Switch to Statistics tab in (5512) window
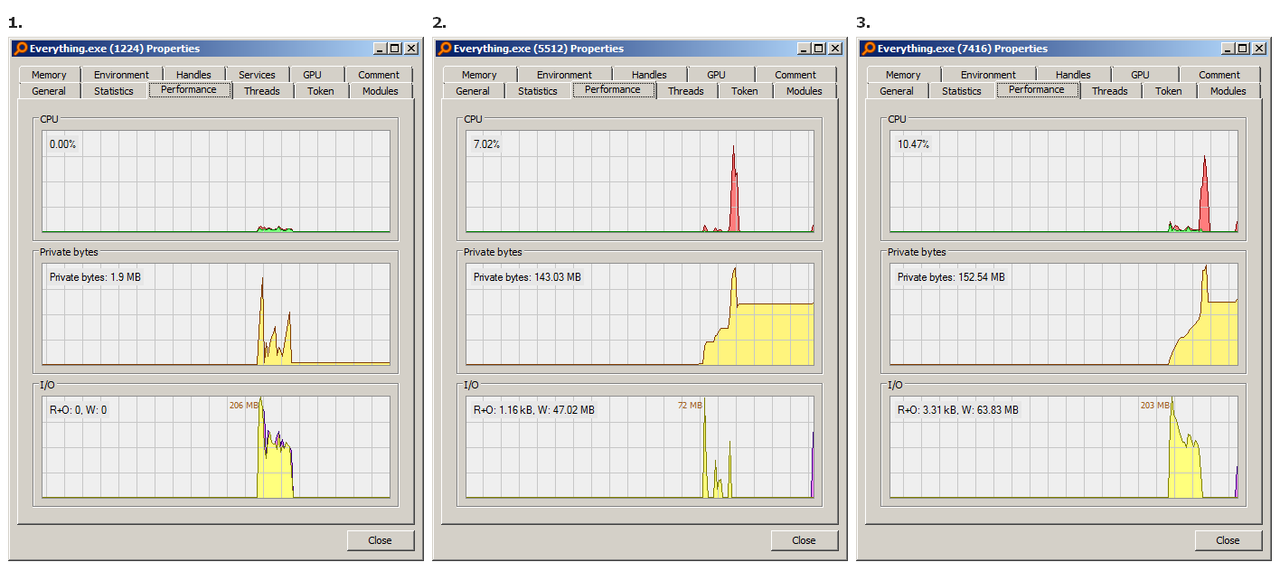1280x569 pixels. pyautogui.click(x=538, y=91)
